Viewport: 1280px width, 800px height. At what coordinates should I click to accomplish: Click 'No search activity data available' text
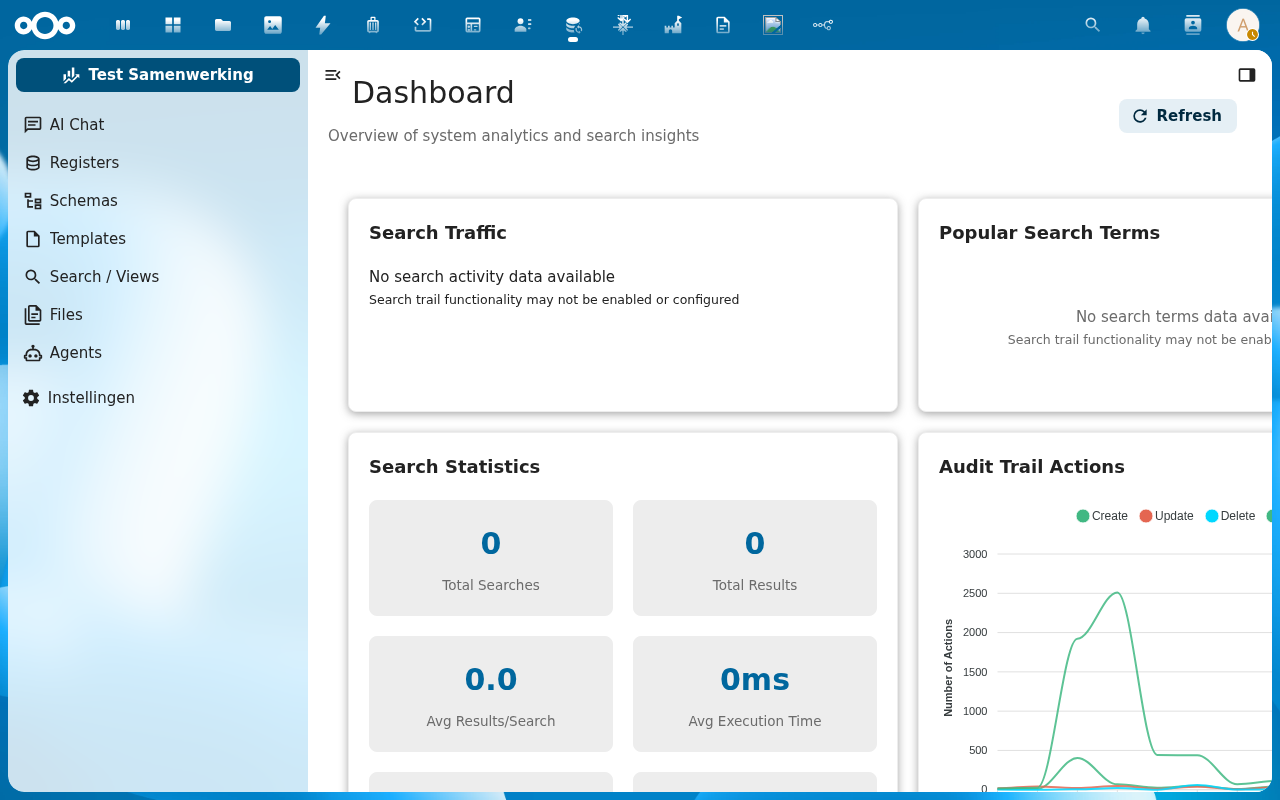tap(492, 277)
